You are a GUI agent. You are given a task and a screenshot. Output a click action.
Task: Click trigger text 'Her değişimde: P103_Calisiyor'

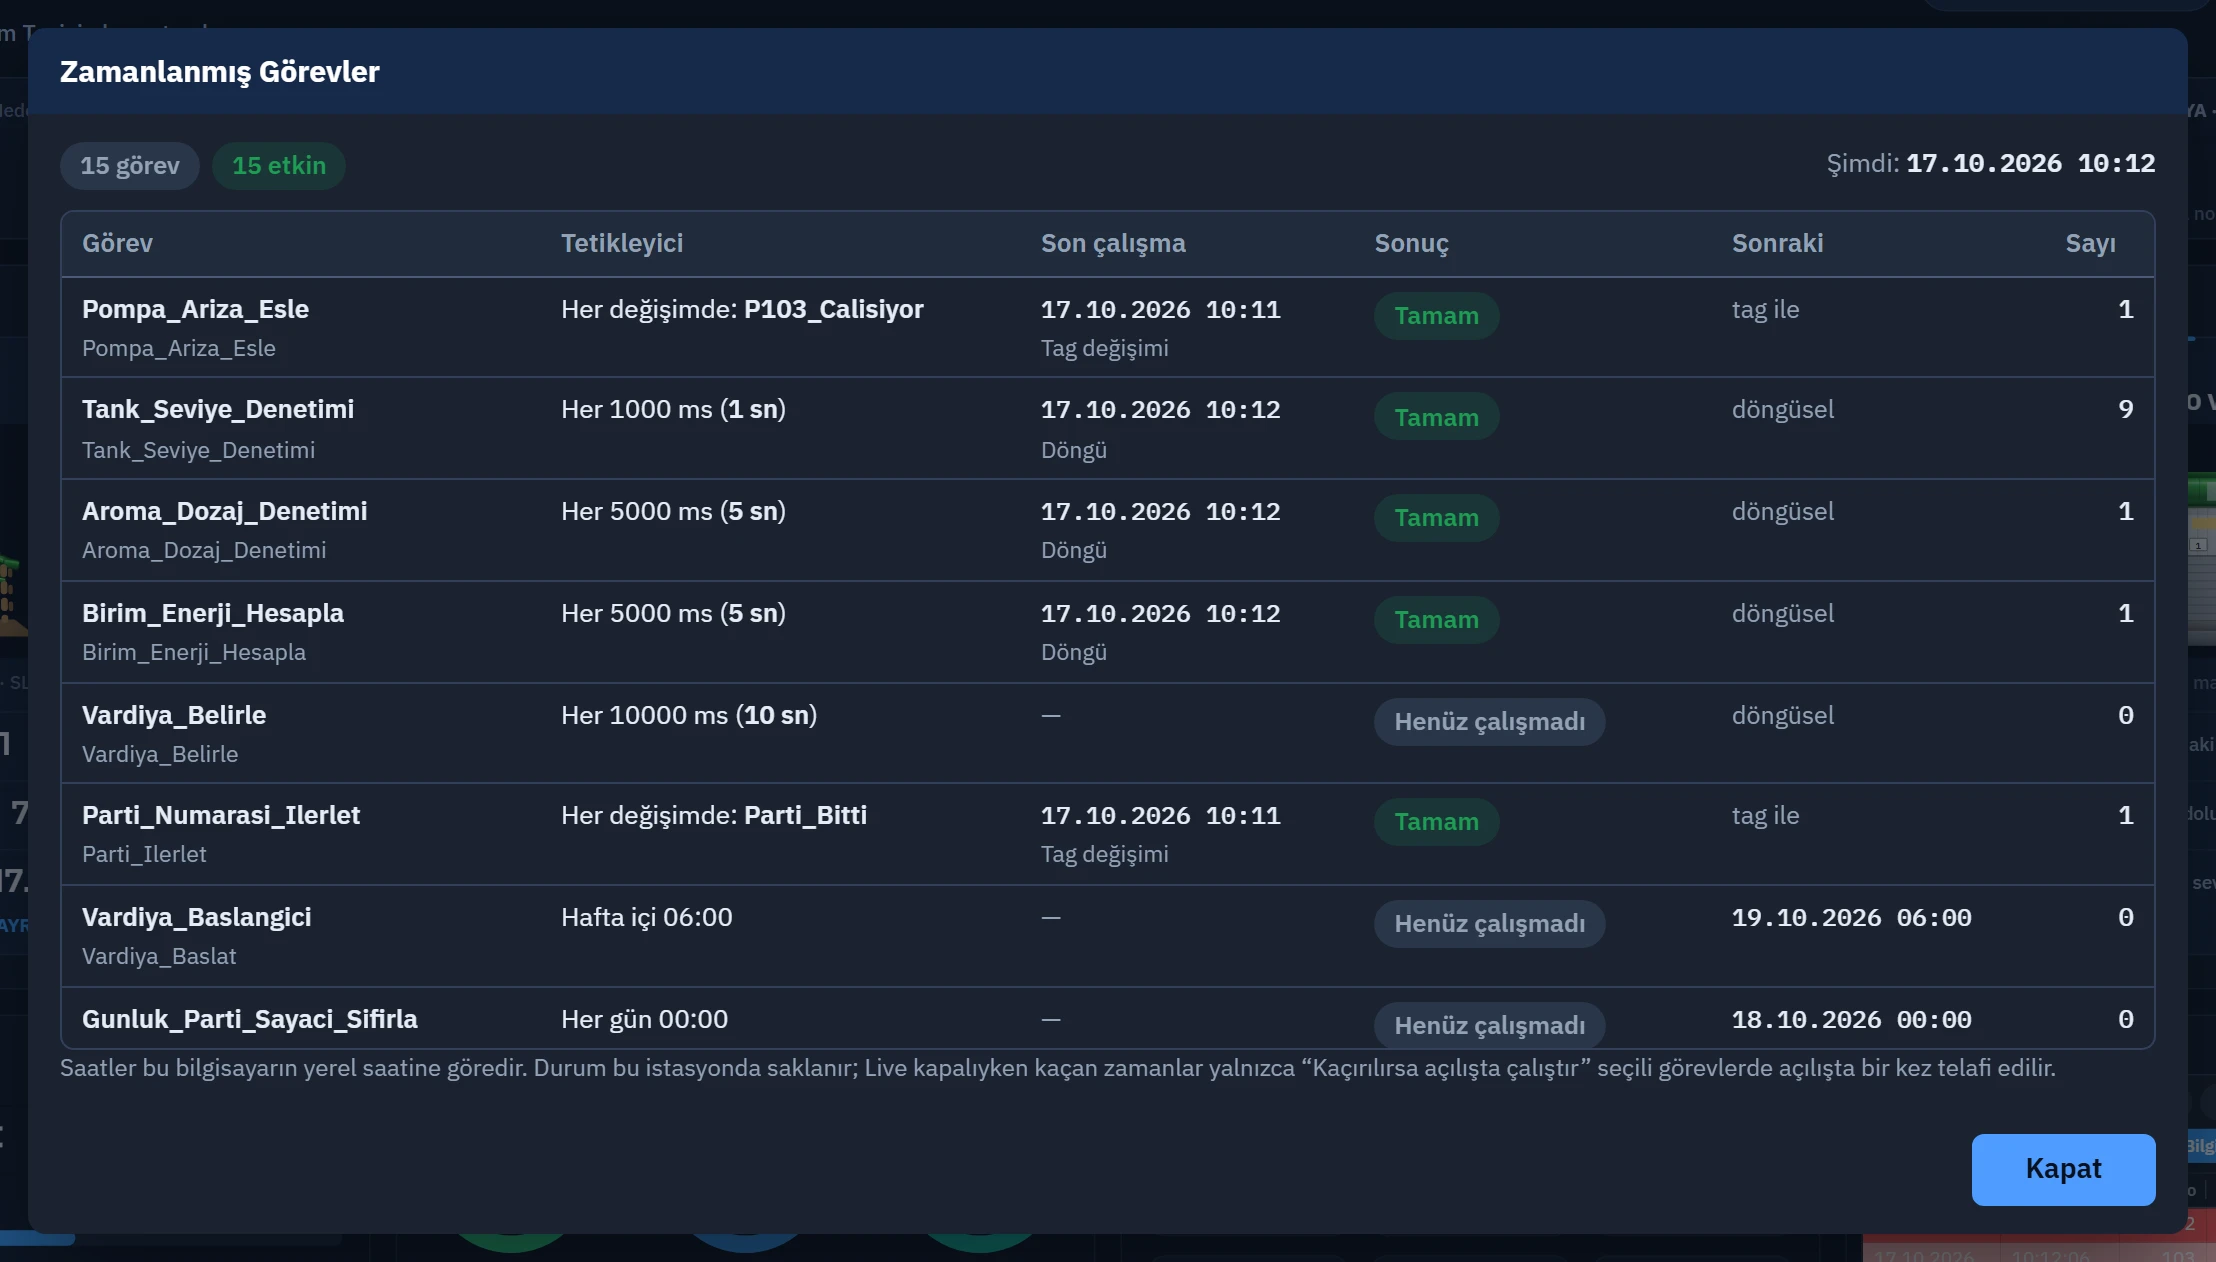[x=742, y=309]
